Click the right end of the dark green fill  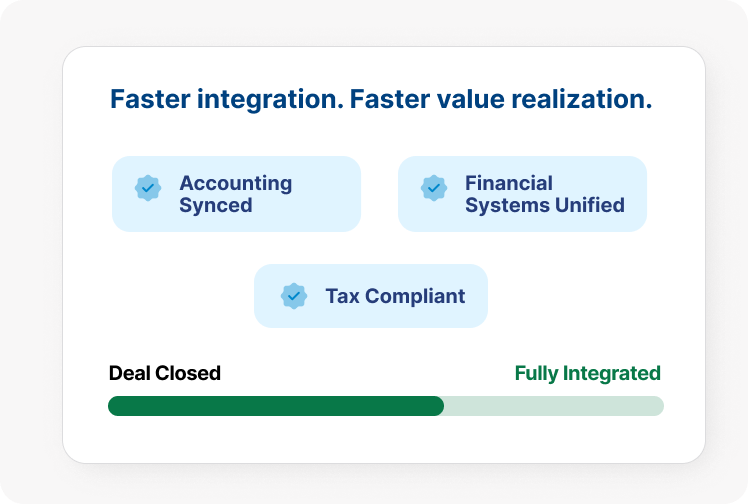[438, 406]
